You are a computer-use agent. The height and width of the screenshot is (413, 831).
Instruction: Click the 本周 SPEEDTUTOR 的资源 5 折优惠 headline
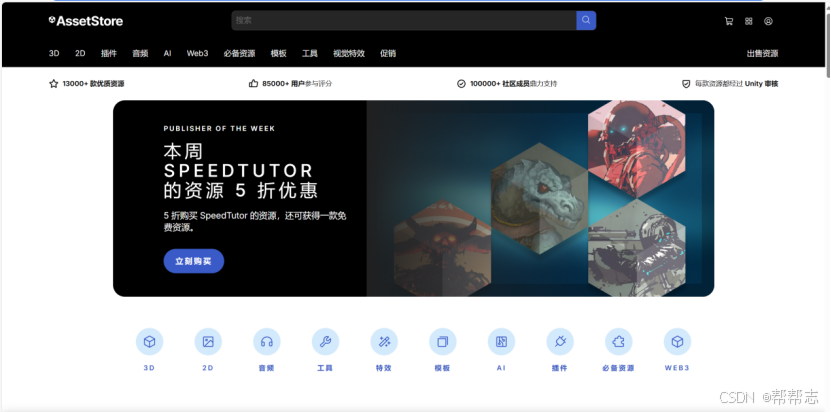(241, 172)
